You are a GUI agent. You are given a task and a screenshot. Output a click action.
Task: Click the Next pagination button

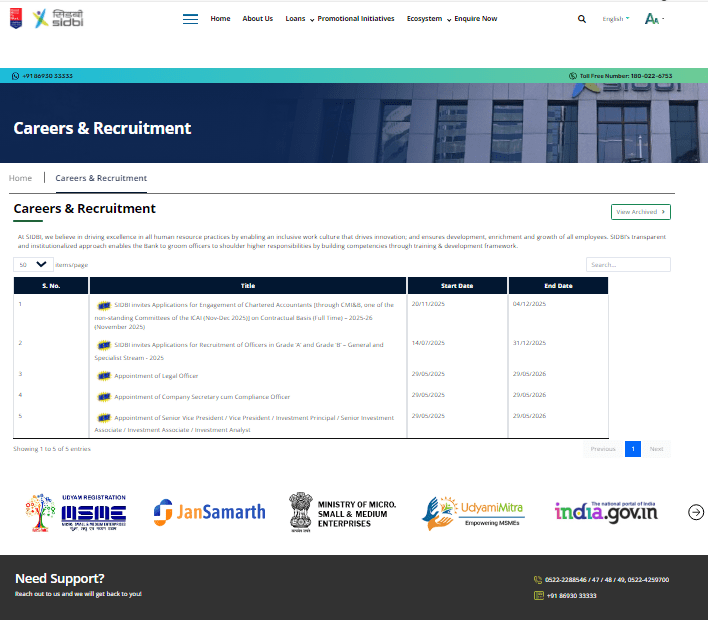pyautogui.click(x=656, y=449)
